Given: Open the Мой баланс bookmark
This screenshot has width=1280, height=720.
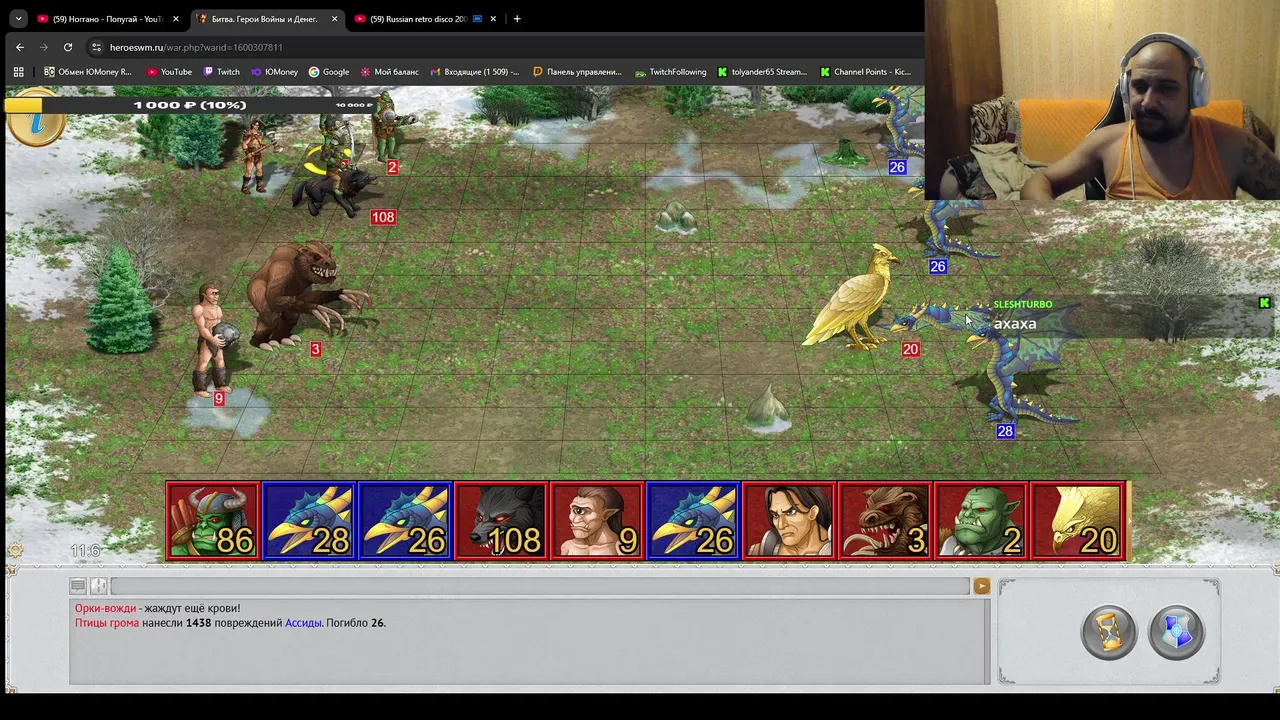Looking at the screenshot, I should (389, 72).
